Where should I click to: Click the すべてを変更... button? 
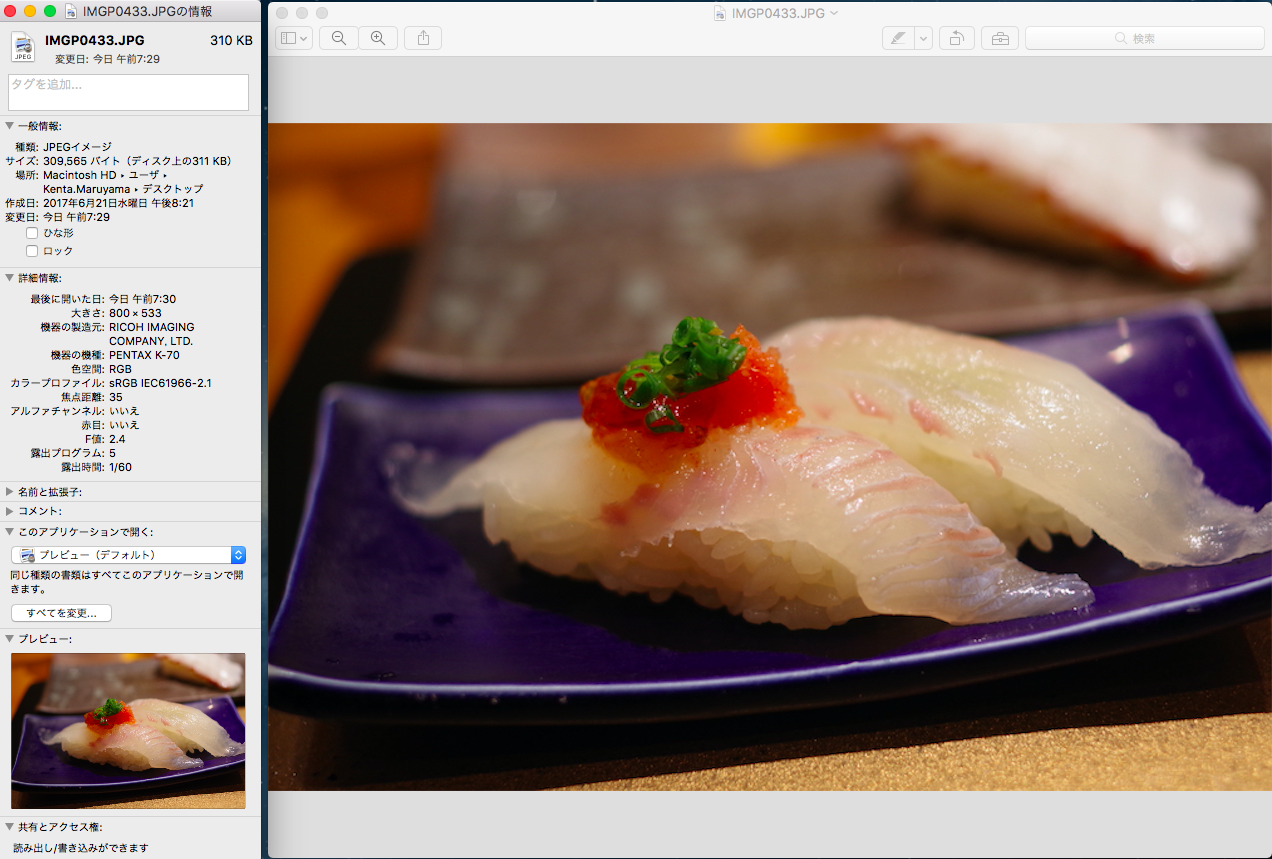[x=62, y=613]
